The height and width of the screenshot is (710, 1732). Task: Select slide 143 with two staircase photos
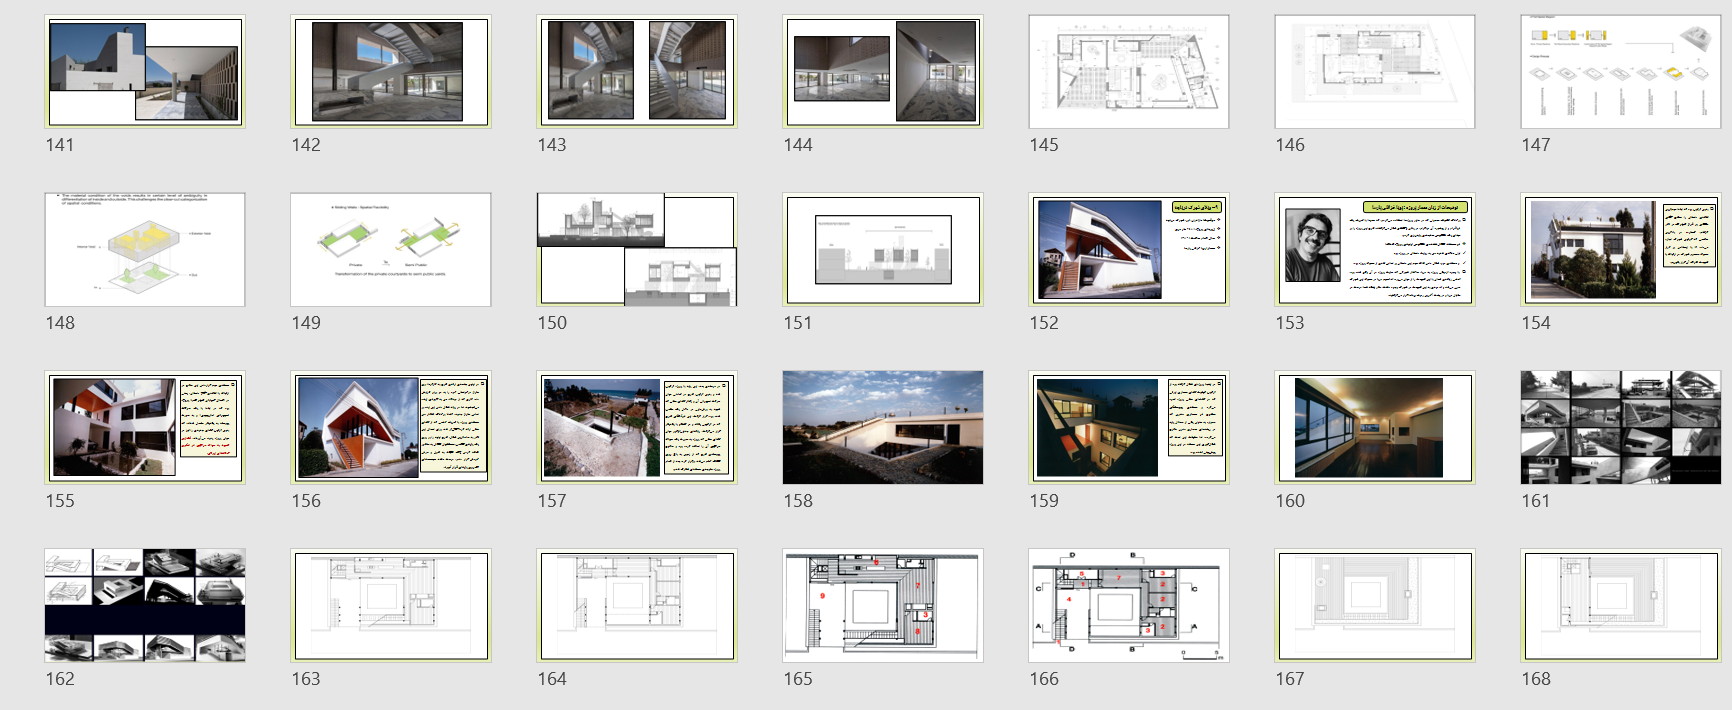[x=636, y=71]
